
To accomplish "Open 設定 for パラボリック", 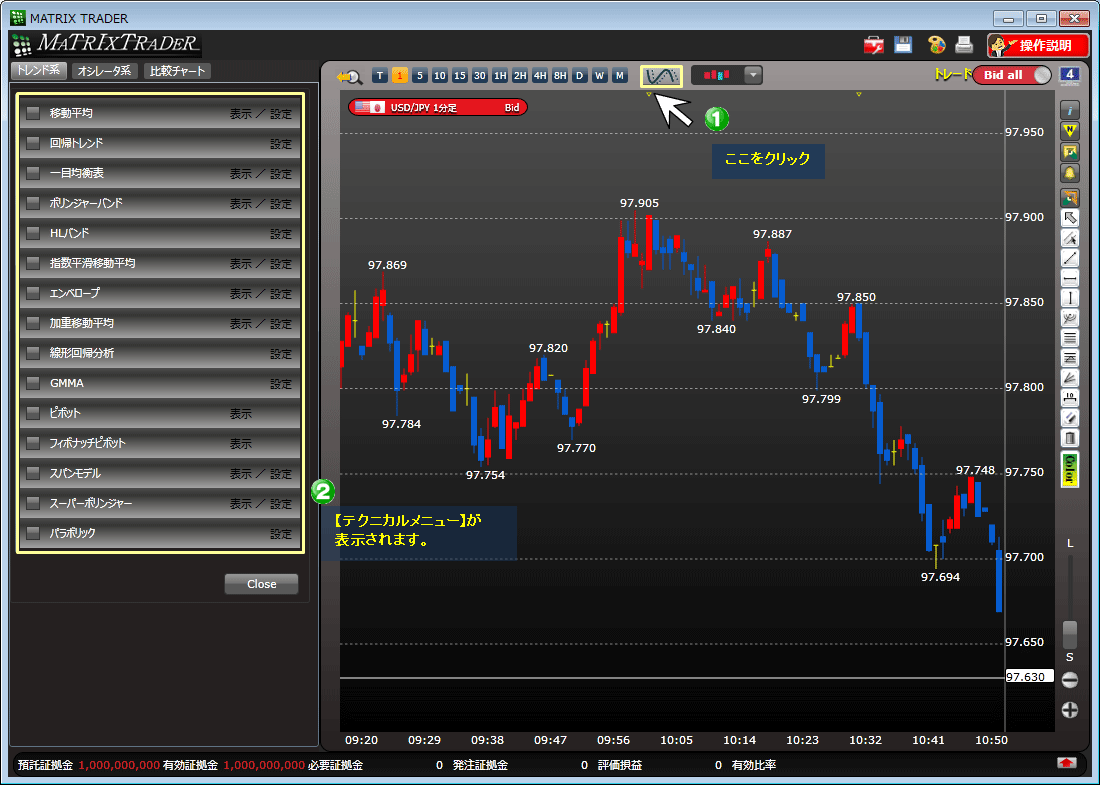I will tap(281, 534).
